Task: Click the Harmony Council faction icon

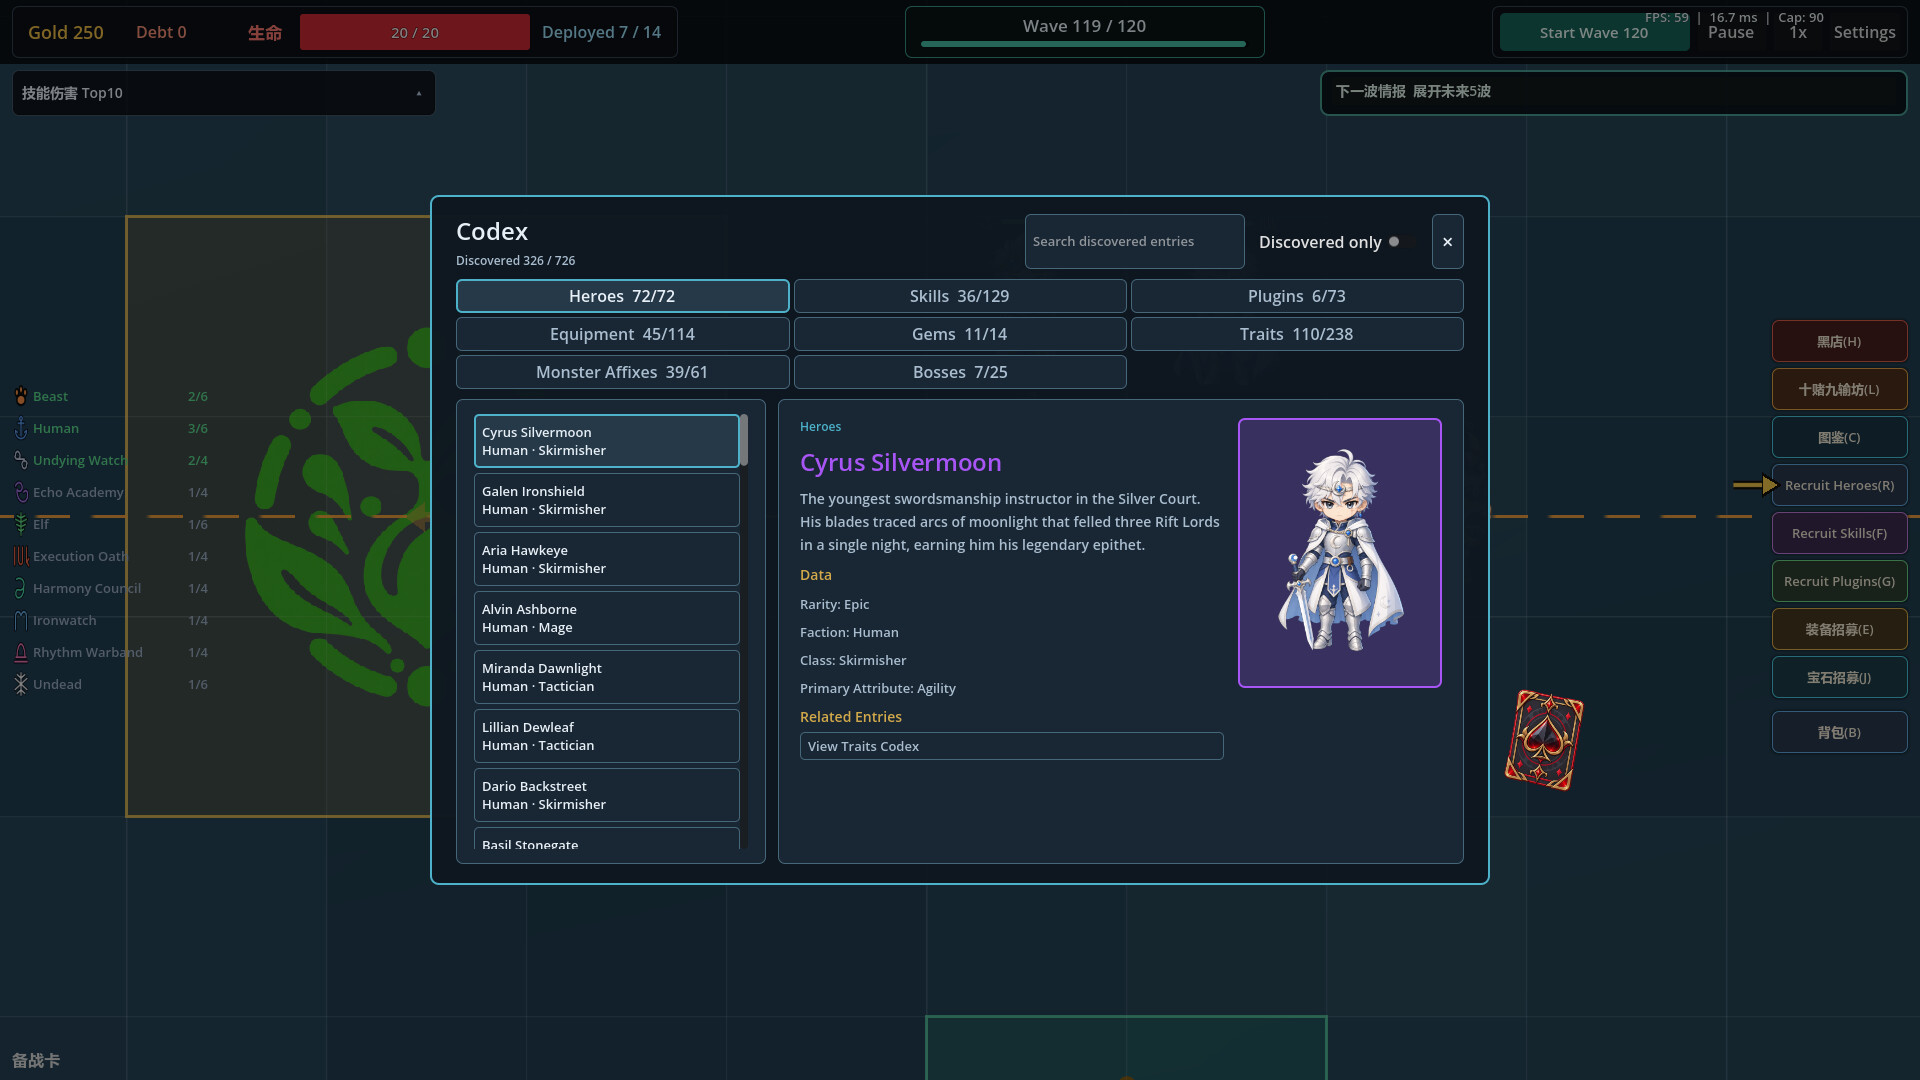Action: click(21, 588)
